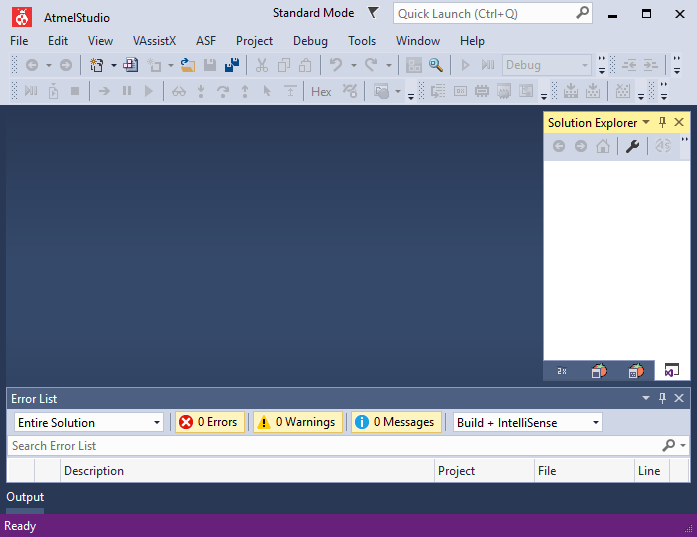
Task: Click the Open File folder icon
Action: [186, 65]
